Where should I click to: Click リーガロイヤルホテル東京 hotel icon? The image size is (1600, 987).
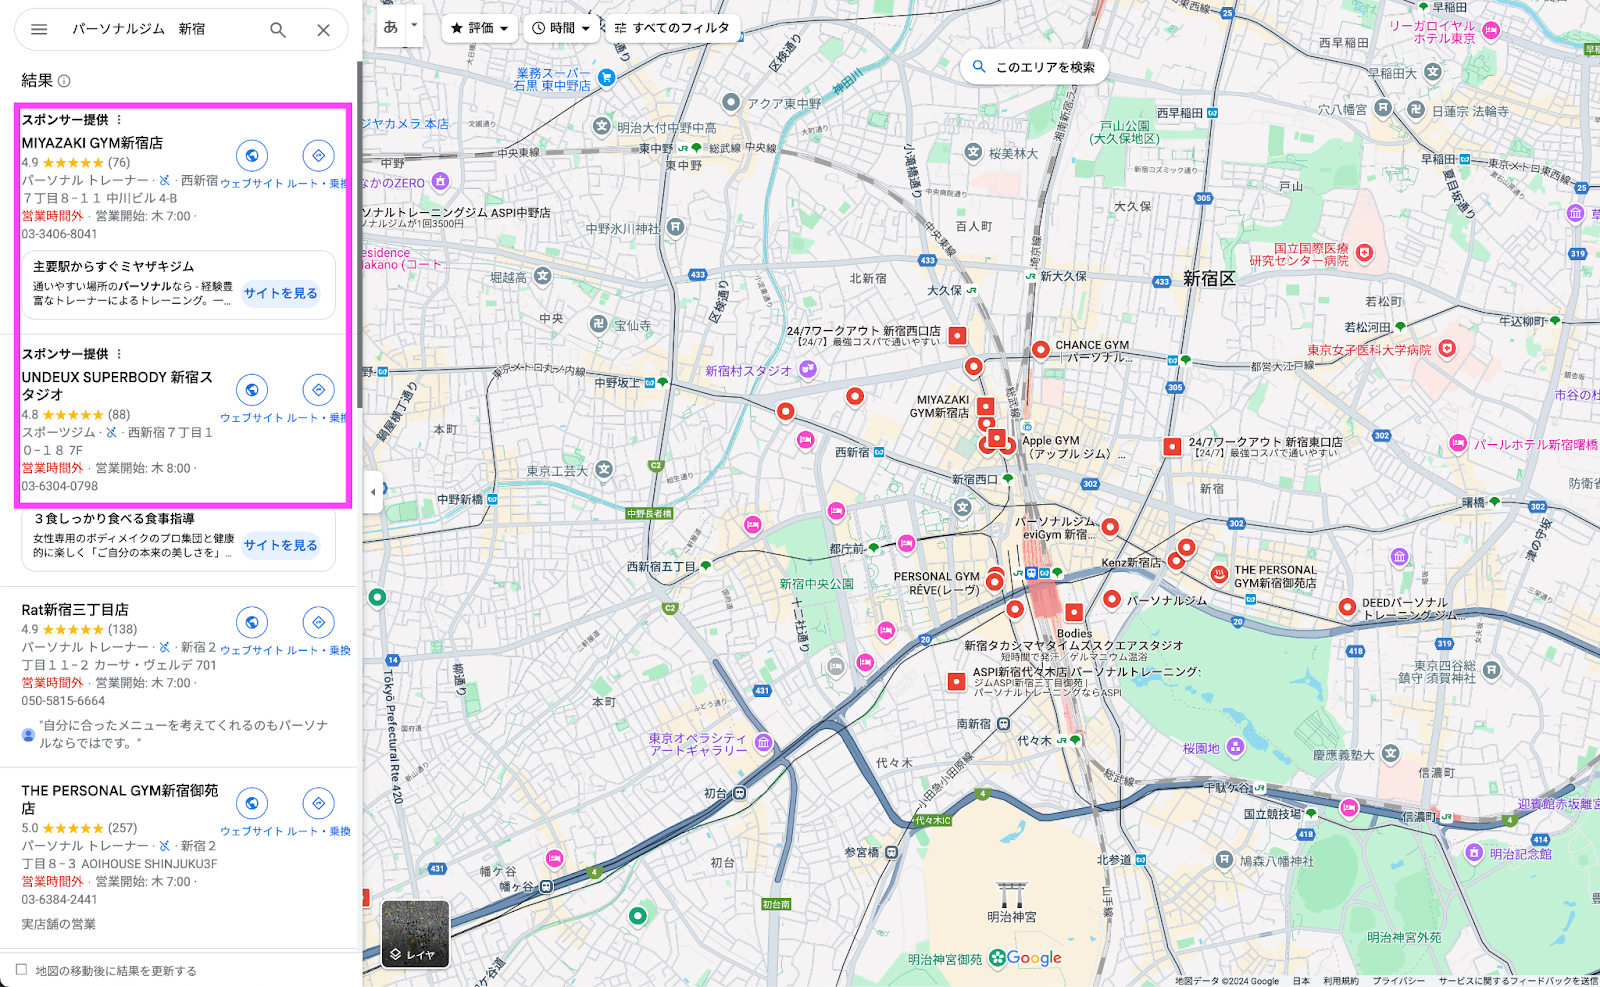click(1491, 30)
